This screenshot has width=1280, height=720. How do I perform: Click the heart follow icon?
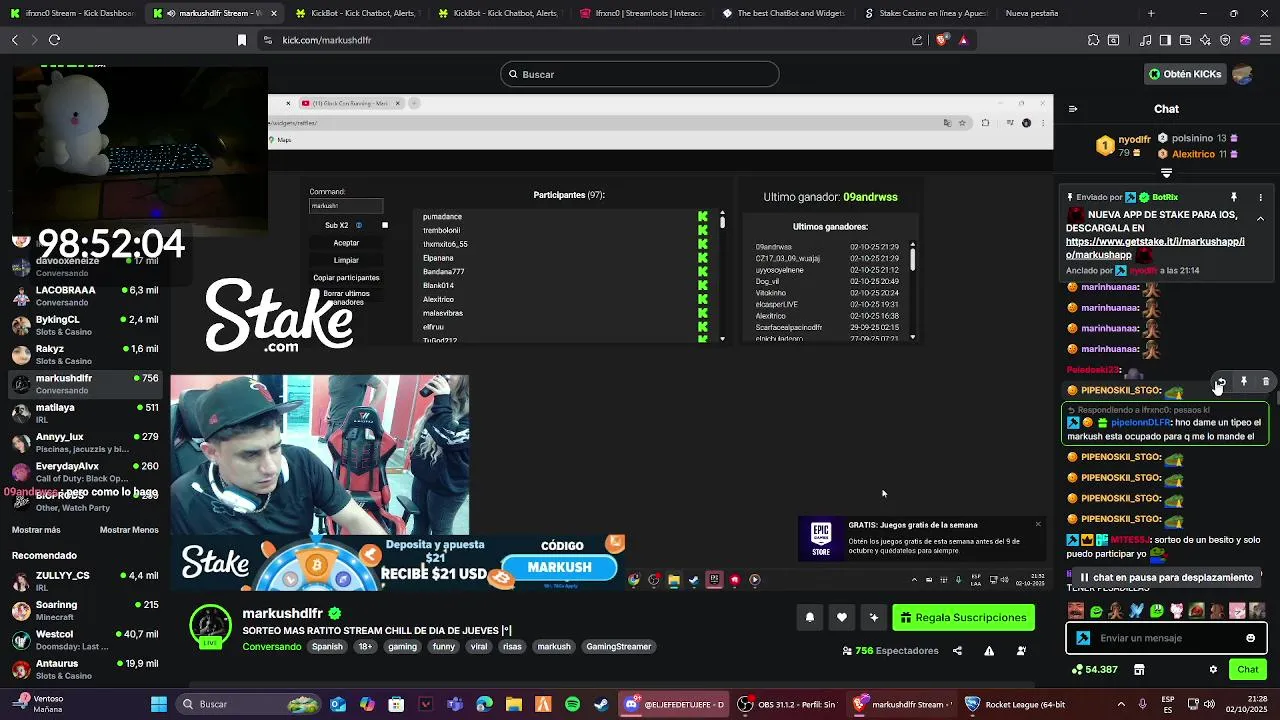point(842,618)
